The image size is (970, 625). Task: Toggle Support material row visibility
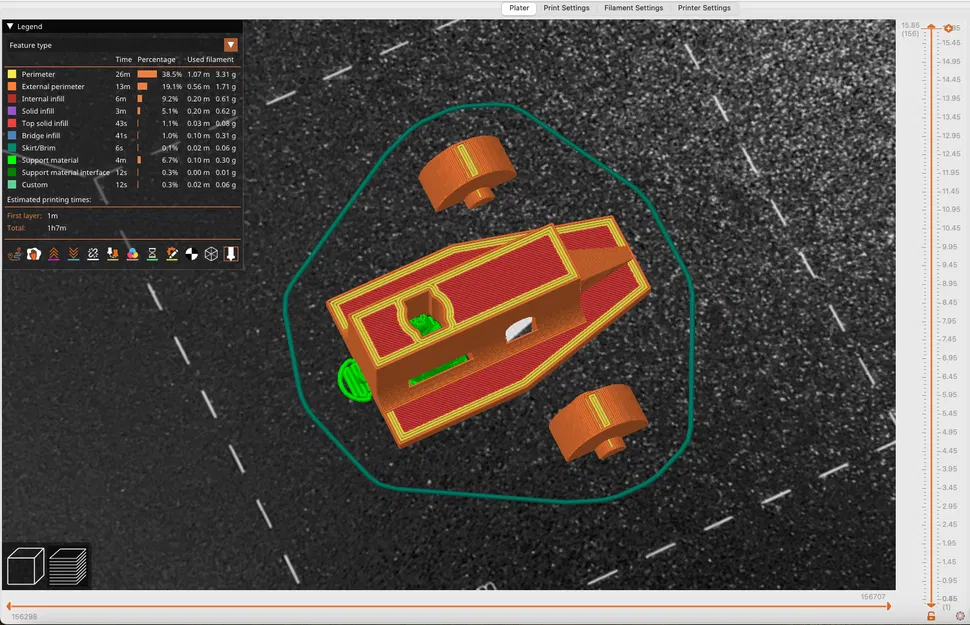(x=122, y=160)
